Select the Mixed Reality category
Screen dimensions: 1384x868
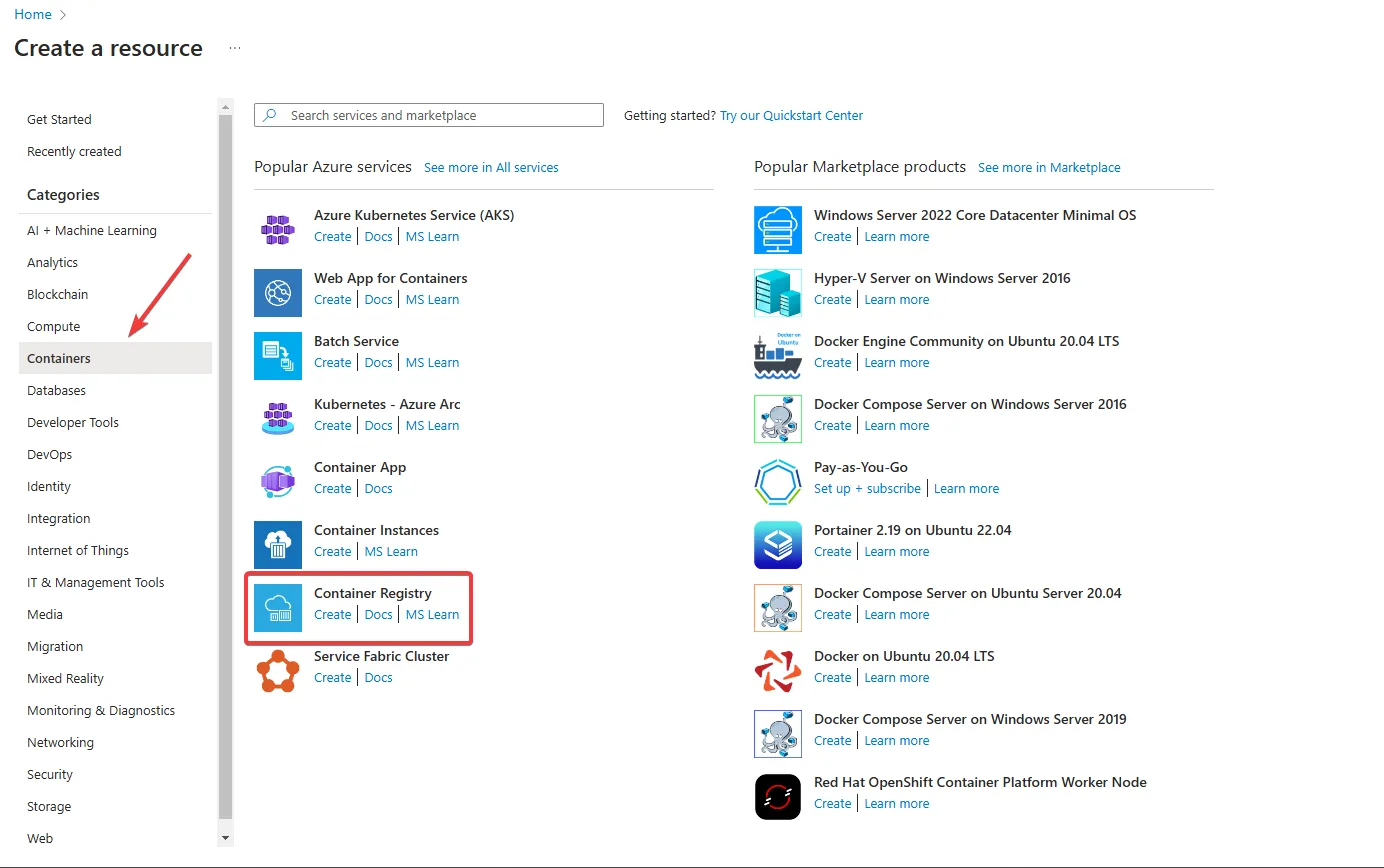coord(115,678)
